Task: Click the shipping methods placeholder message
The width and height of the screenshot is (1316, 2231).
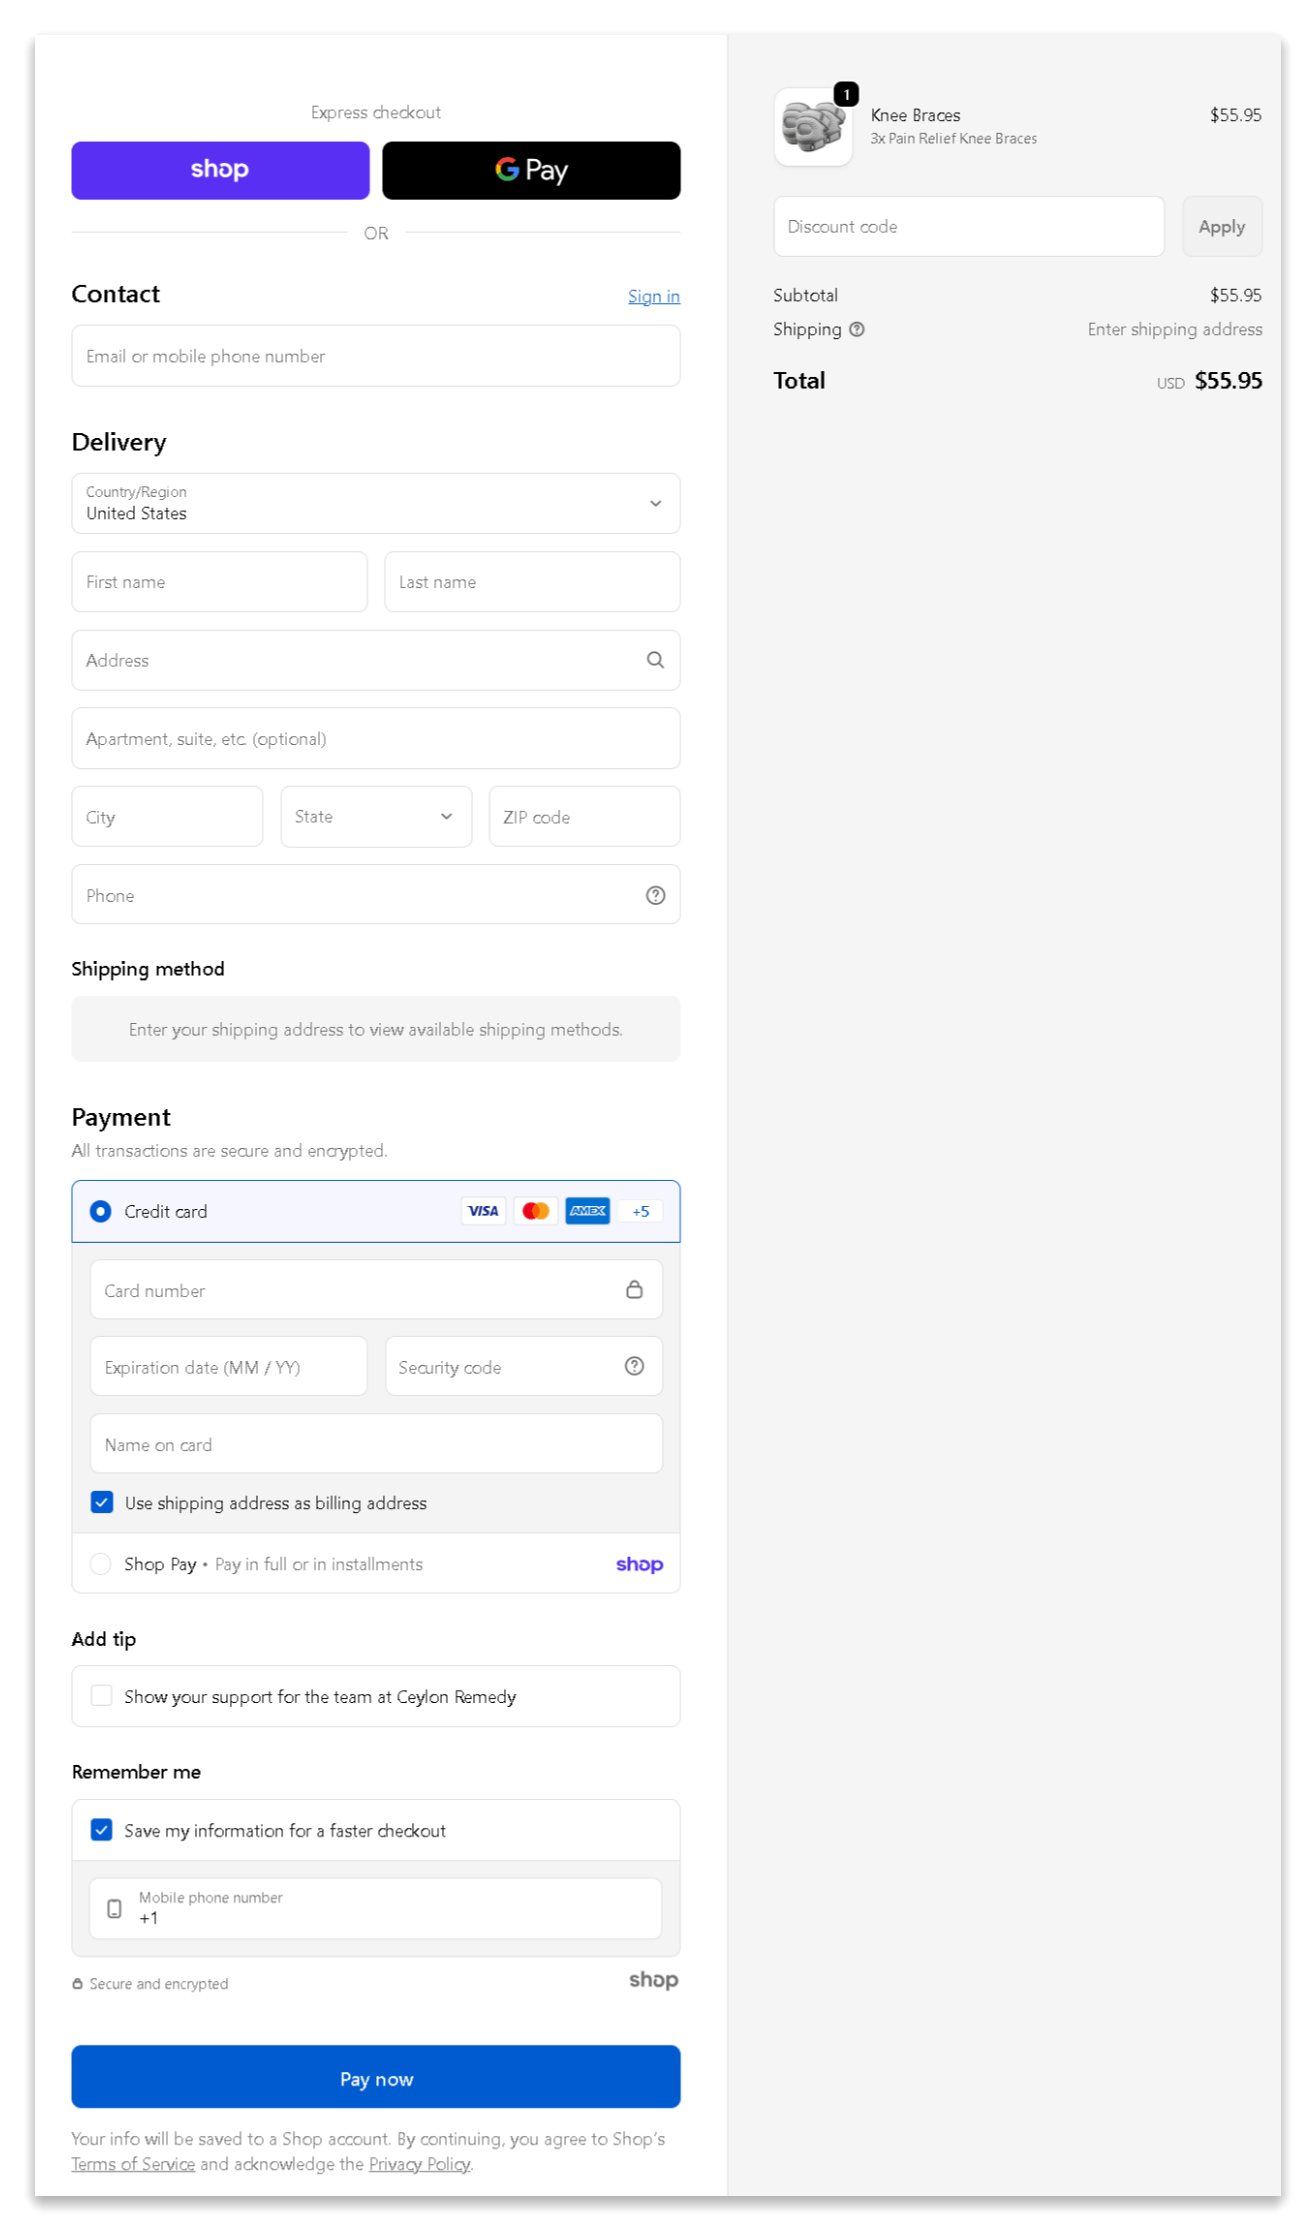Action: click(x=376, y=1029)
